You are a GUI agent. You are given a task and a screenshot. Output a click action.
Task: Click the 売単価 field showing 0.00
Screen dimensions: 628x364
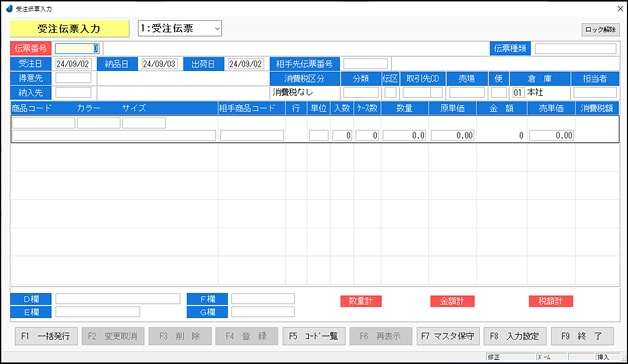click(551, 135)
